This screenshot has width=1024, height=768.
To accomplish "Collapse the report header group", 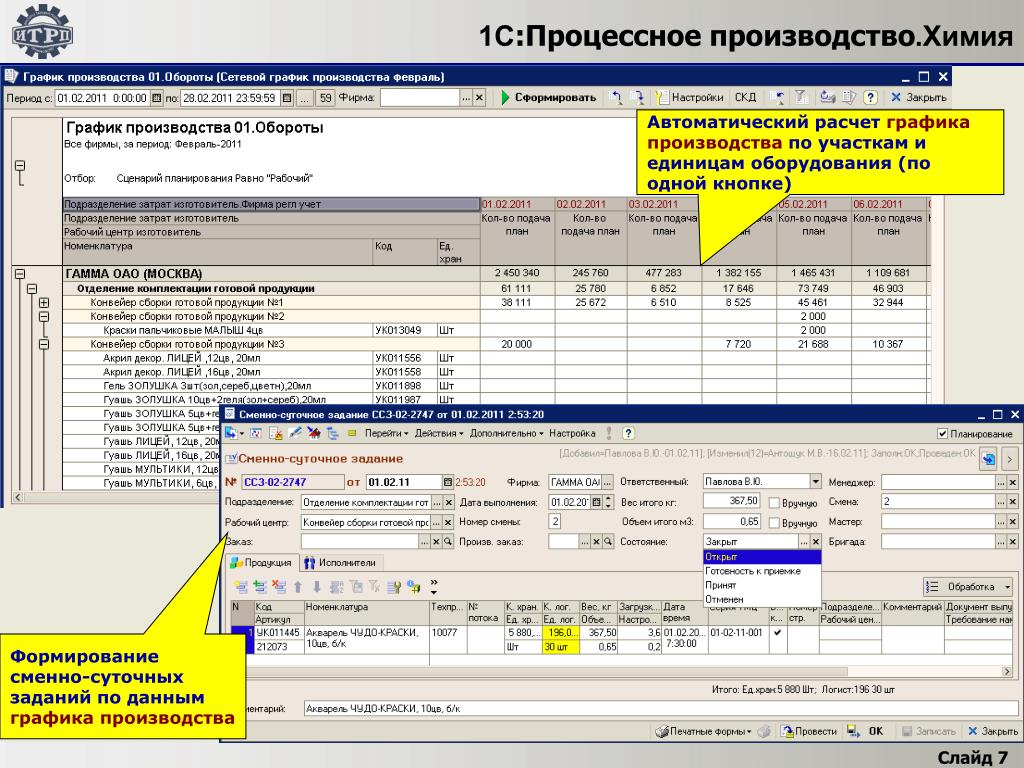I will [20, 166].
